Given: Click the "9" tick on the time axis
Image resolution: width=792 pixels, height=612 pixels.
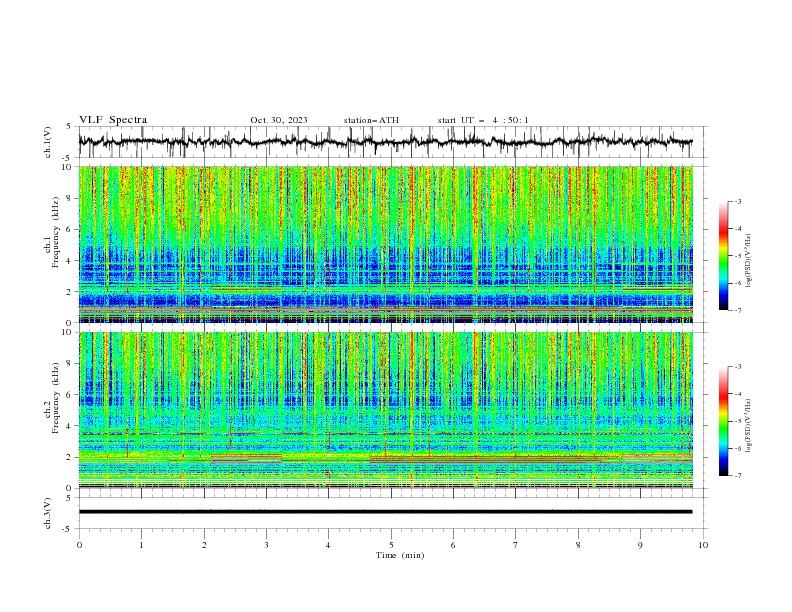Looking at the screenshot, I should click(640, 545).
